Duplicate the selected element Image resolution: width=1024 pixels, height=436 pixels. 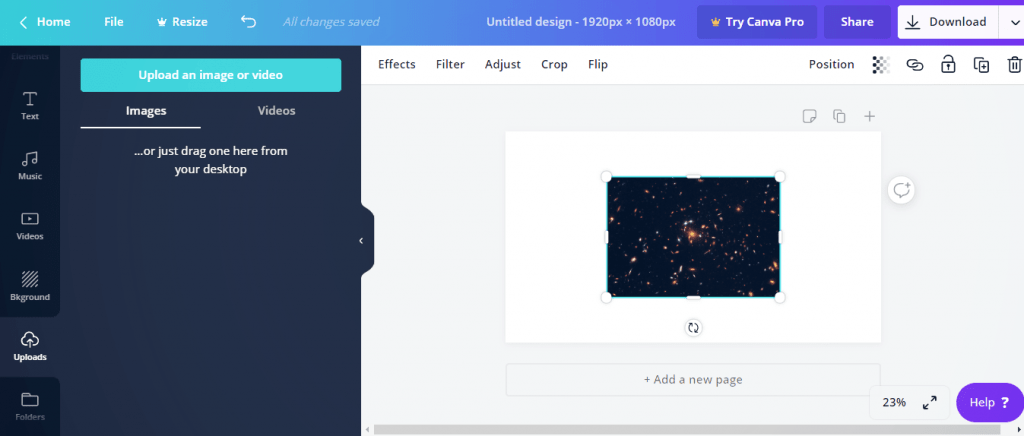(x=981, y=65)
